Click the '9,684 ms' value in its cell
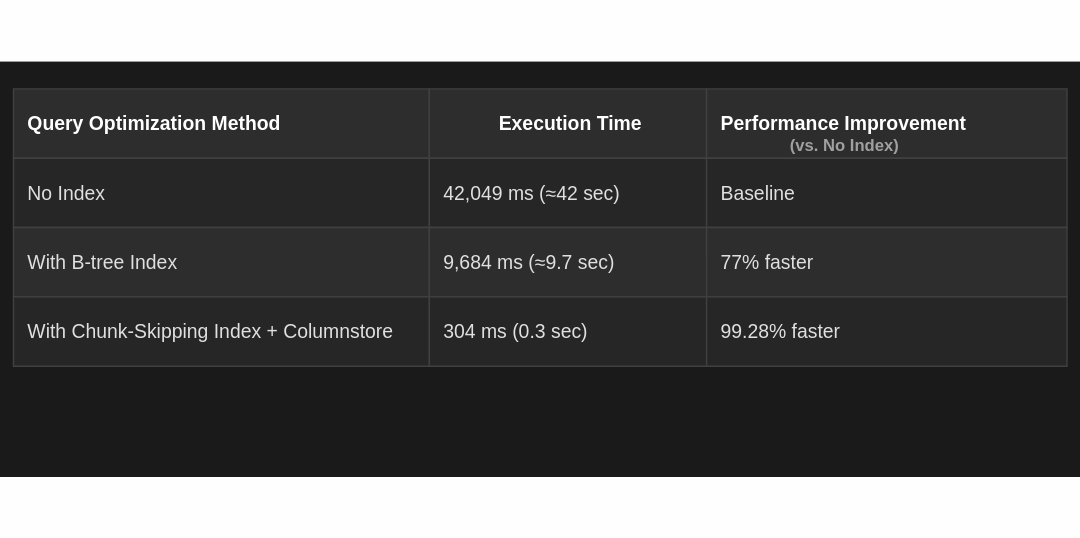This screenshot has height=538, width=1080. point(483,262)
